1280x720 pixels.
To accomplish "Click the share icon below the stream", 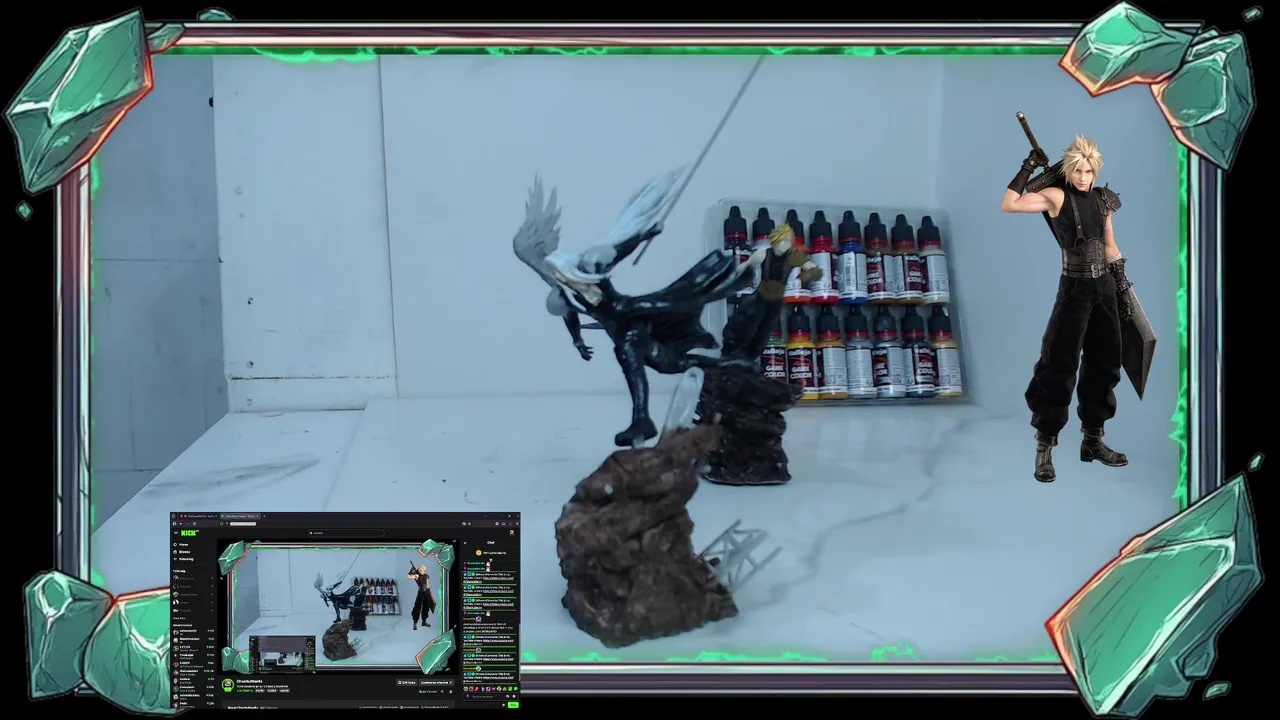I will pyautogui.click(x=442, y=691).
